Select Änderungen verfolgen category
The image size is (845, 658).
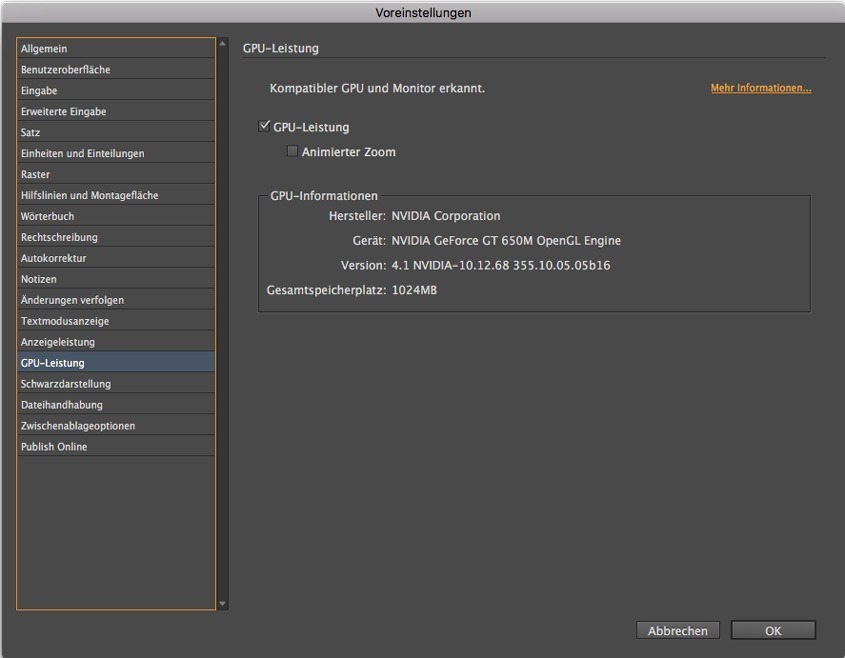116,300
